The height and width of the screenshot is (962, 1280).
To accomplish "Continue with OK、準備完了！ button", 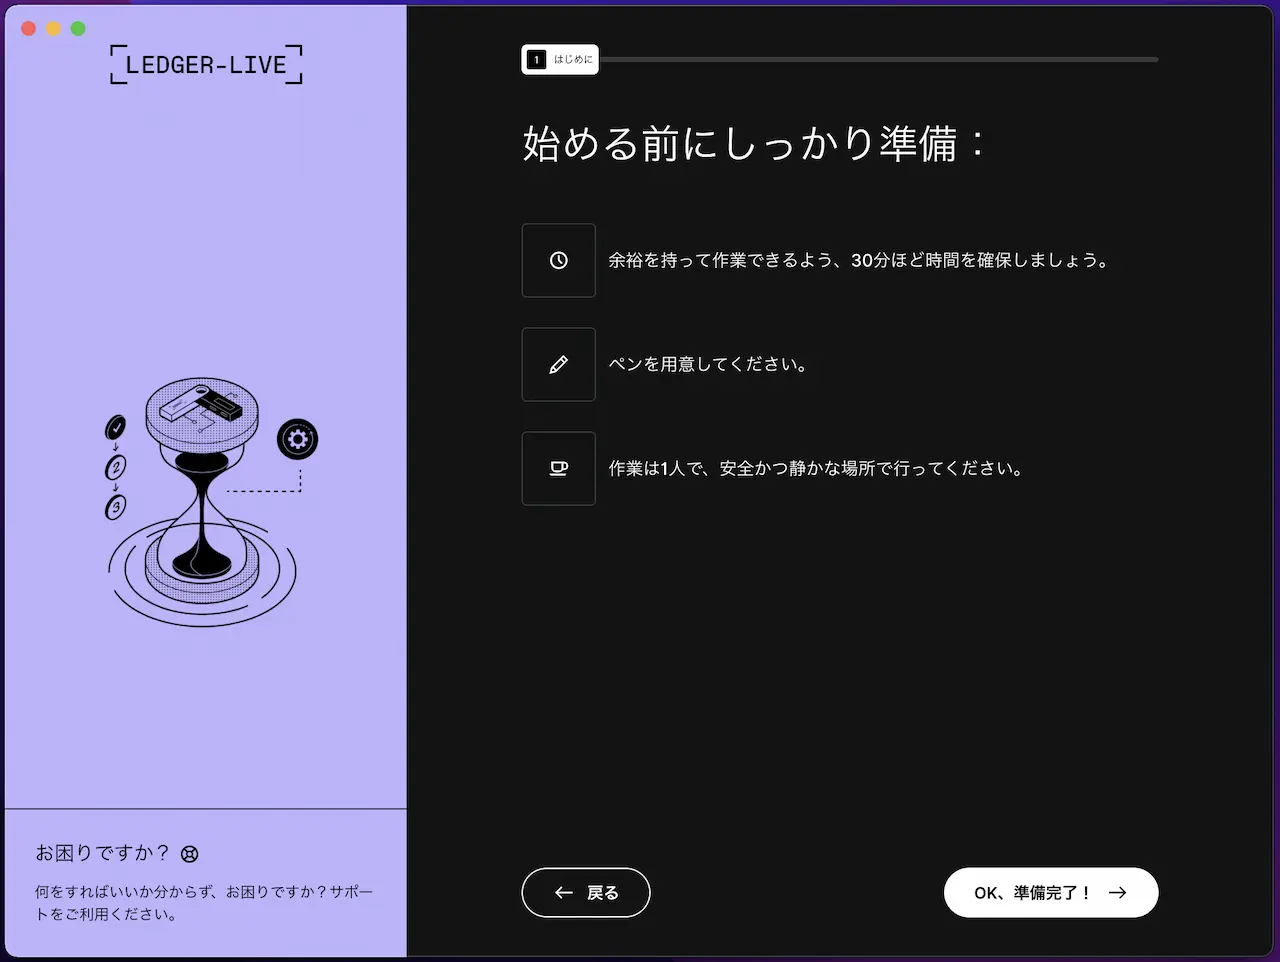I will pyautogui.click(x=1051, y=892).
